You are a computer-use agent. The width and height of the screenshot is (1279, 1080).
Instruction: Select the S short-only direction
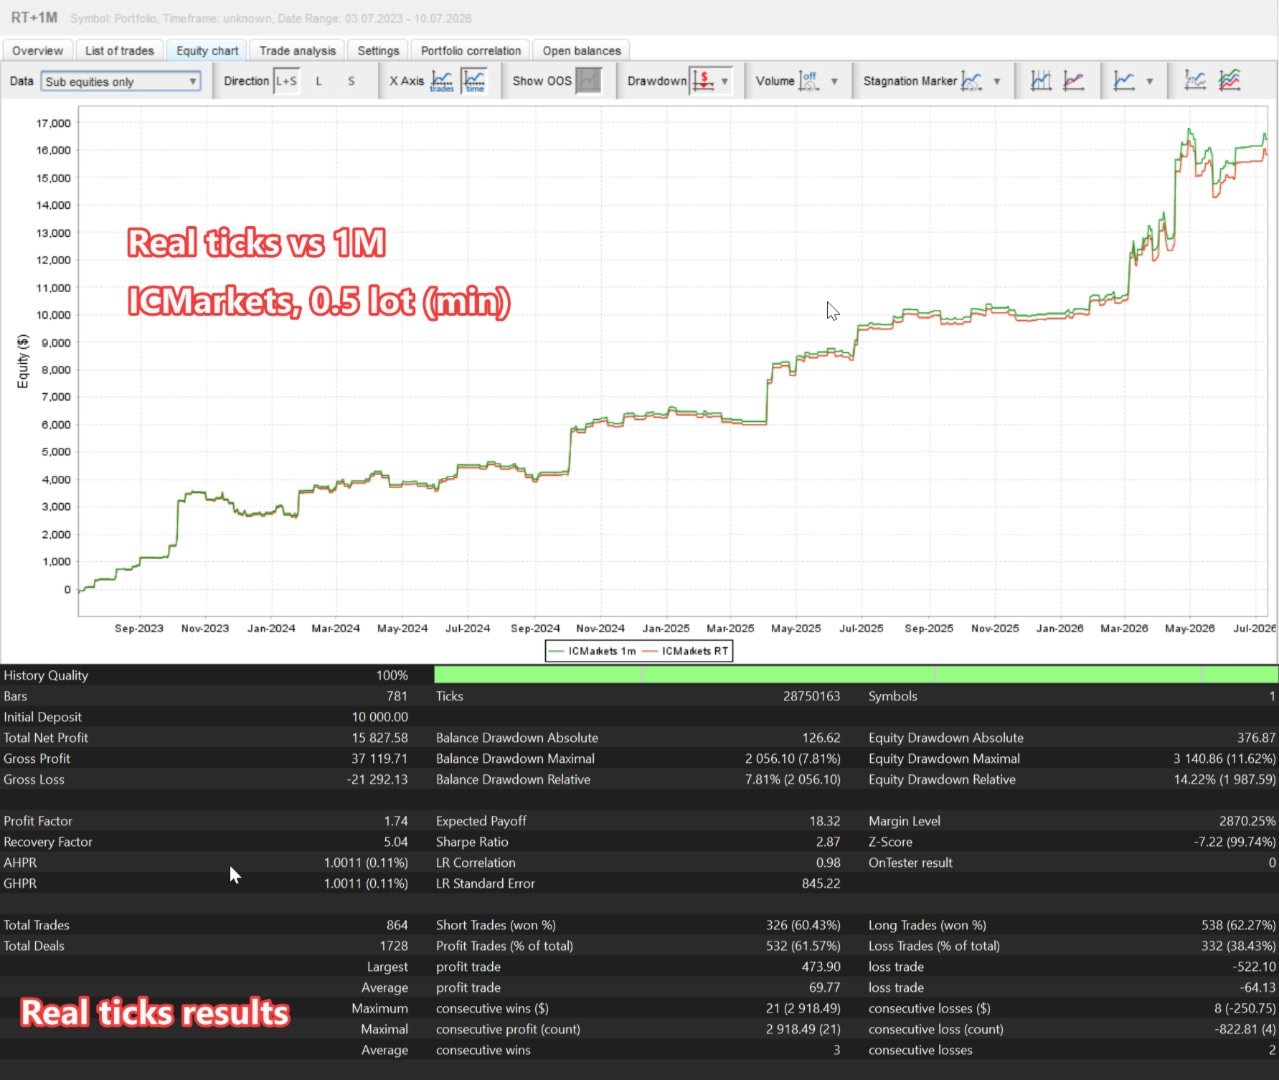[351, 81]
